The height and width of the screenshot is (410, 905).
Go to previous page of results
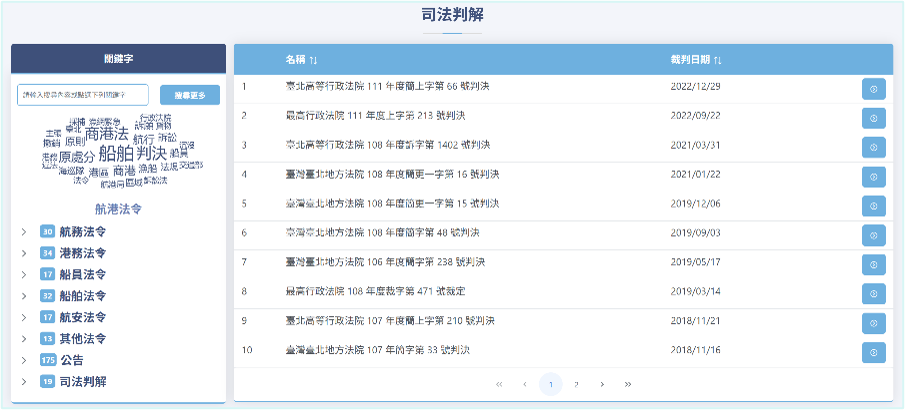click(525, 384)
